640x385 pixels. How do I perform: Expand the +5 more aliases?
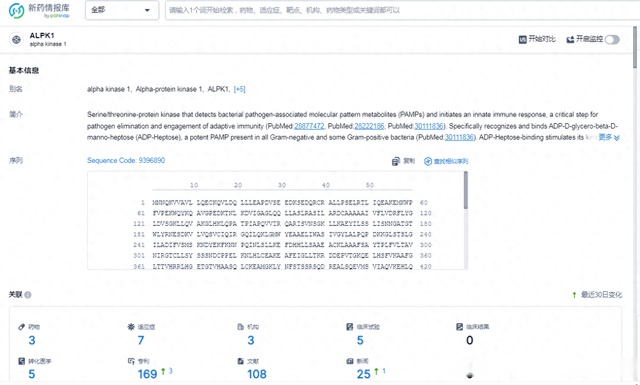[240, 89]
